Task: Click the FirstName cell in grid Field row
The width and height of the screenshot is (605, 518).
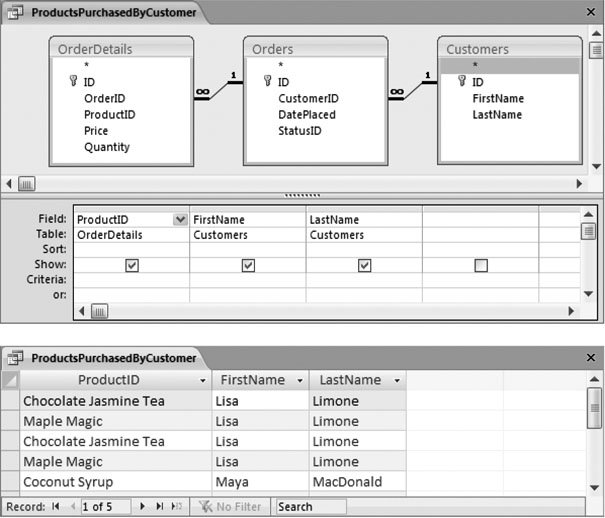Action: point(248,219)
